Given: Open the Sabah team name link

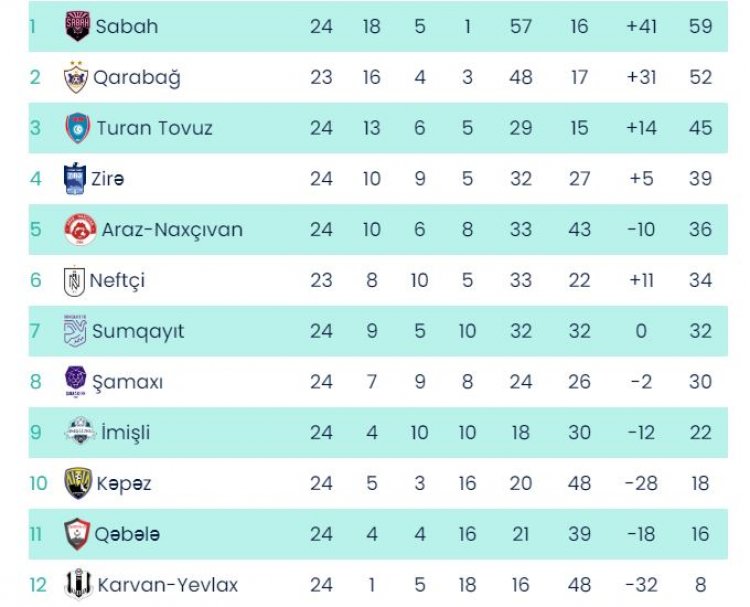Looking at the screenshot, I should click(x=127, y=26).
